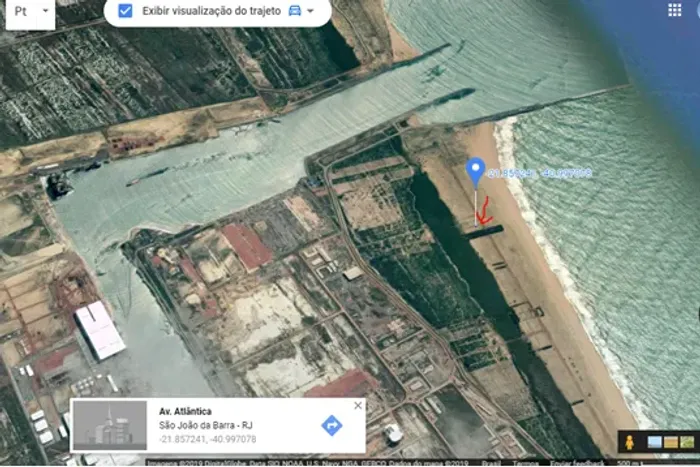This screenshot has width=700, height=467.
Task: Open the 'Termos' link in the footer
Action: tap(526, 463)
